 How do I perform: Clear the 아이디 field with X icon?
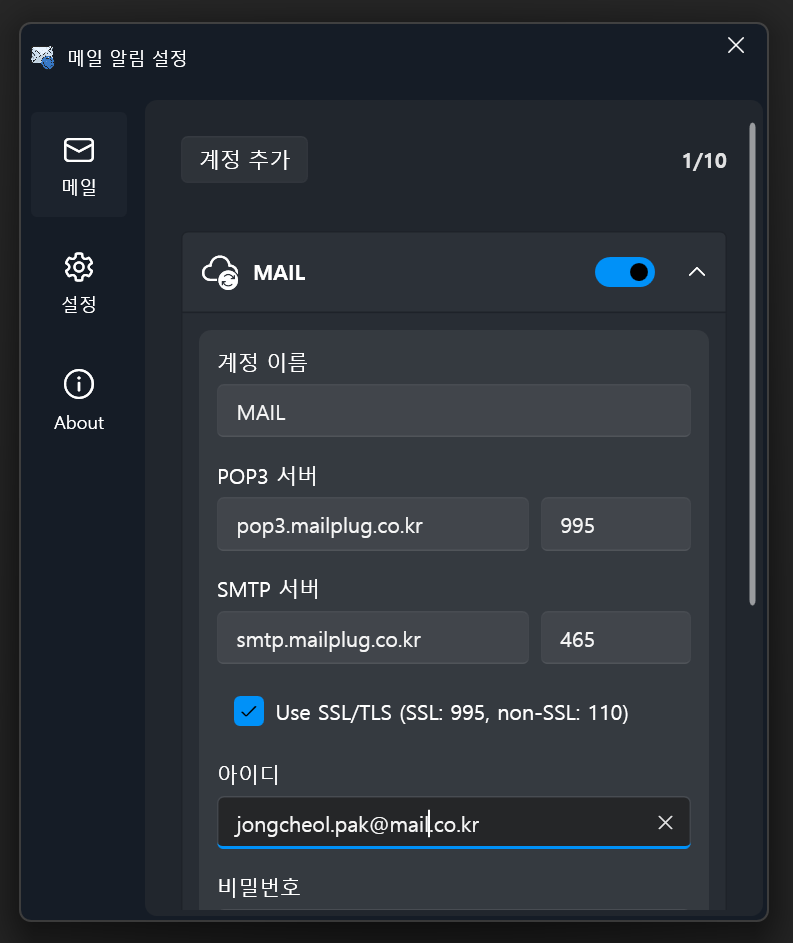665,823
